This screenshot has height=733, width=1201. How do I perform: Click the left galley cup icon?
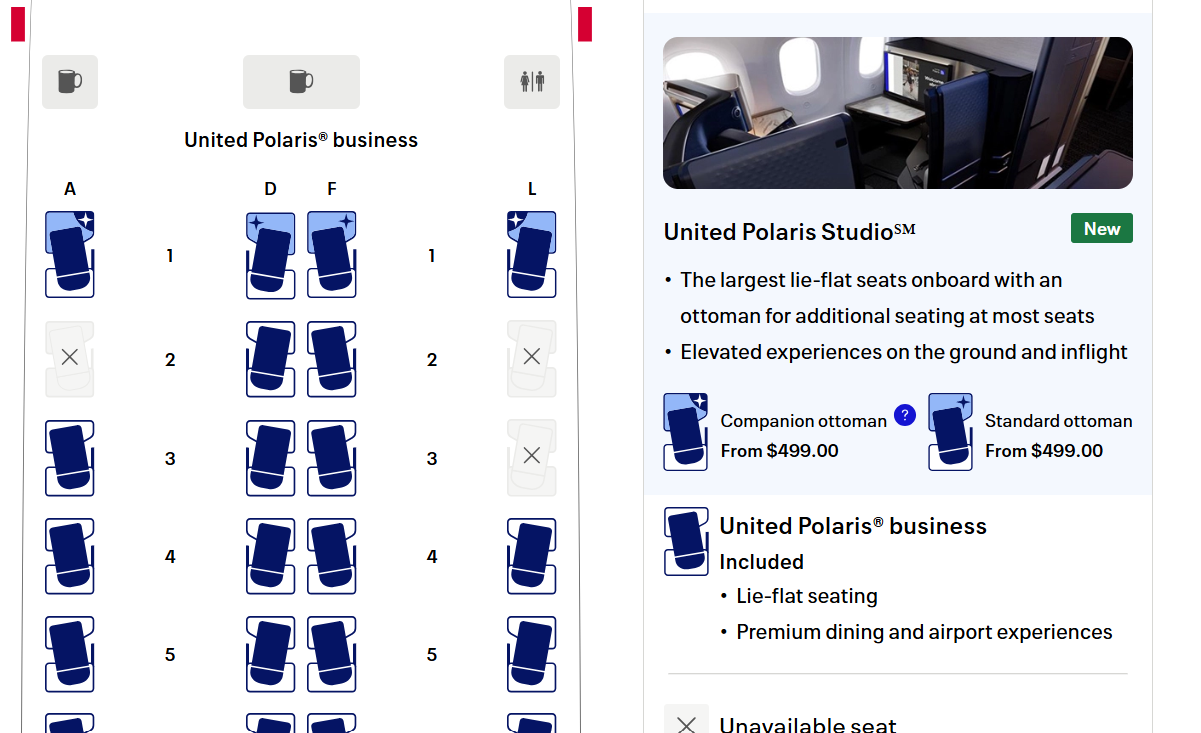69,81
